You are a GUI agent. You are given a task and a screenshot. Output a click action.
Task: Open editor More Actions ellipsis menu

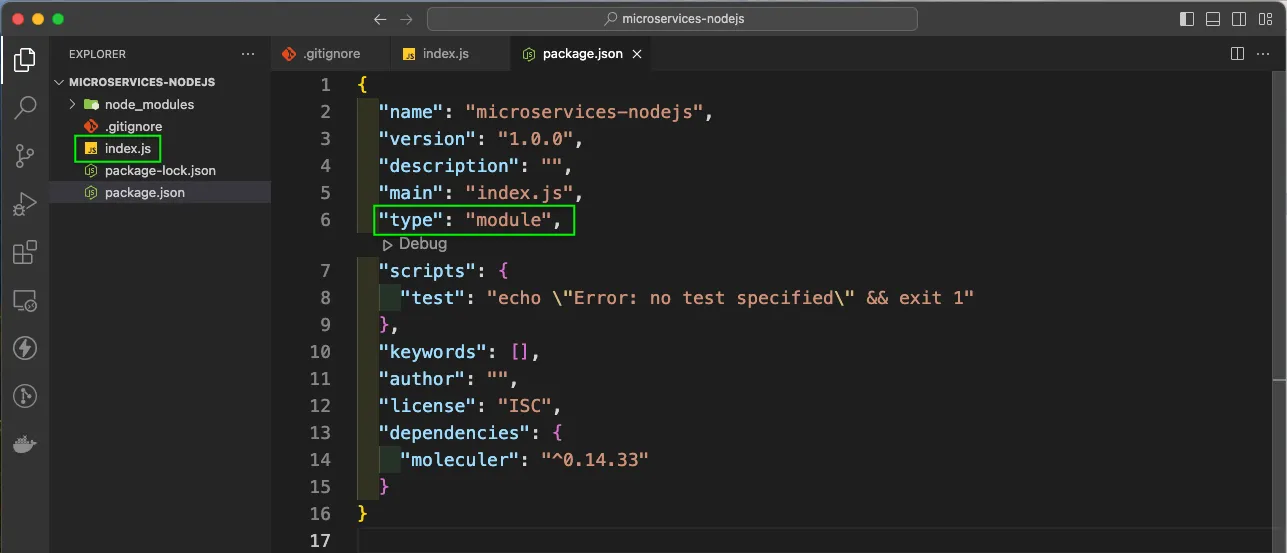[1265, 53]
